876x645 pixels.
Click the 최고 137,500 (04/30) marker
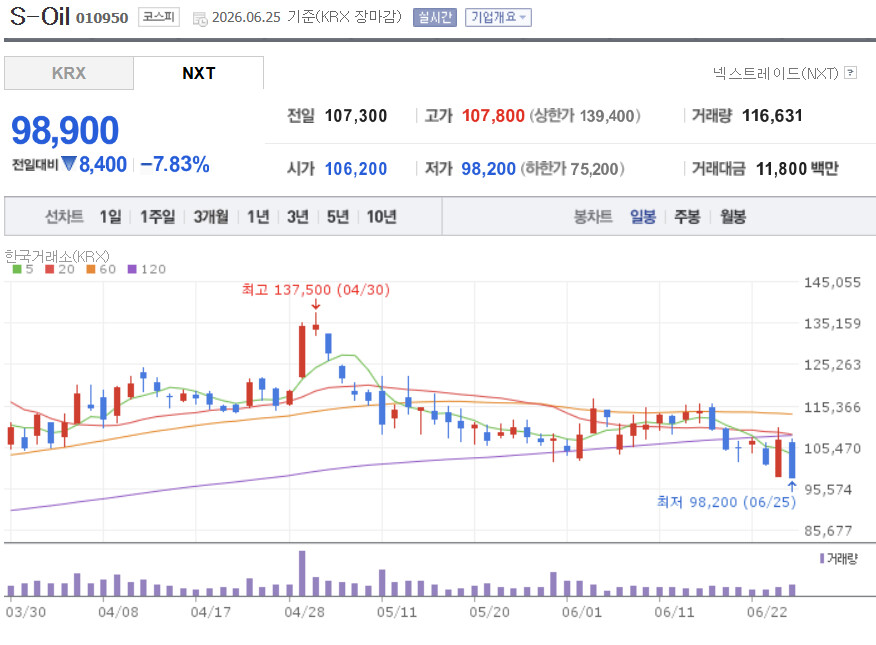[316, 290]
